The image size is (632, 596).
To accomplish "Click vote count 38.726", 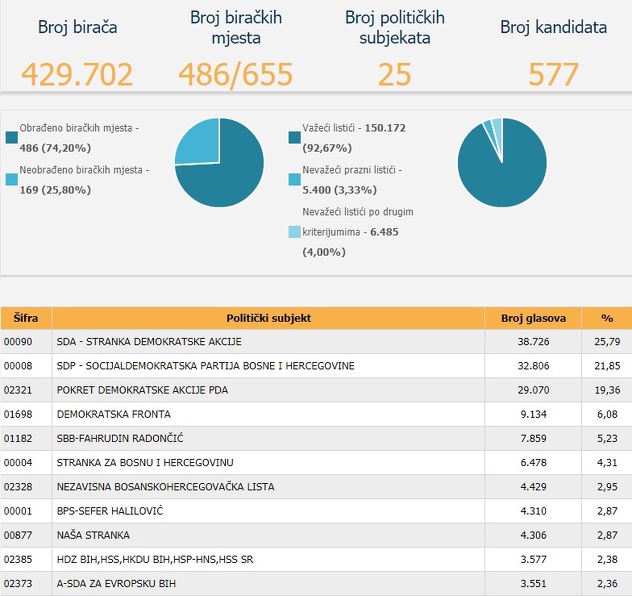I will [x=533, y=342].
